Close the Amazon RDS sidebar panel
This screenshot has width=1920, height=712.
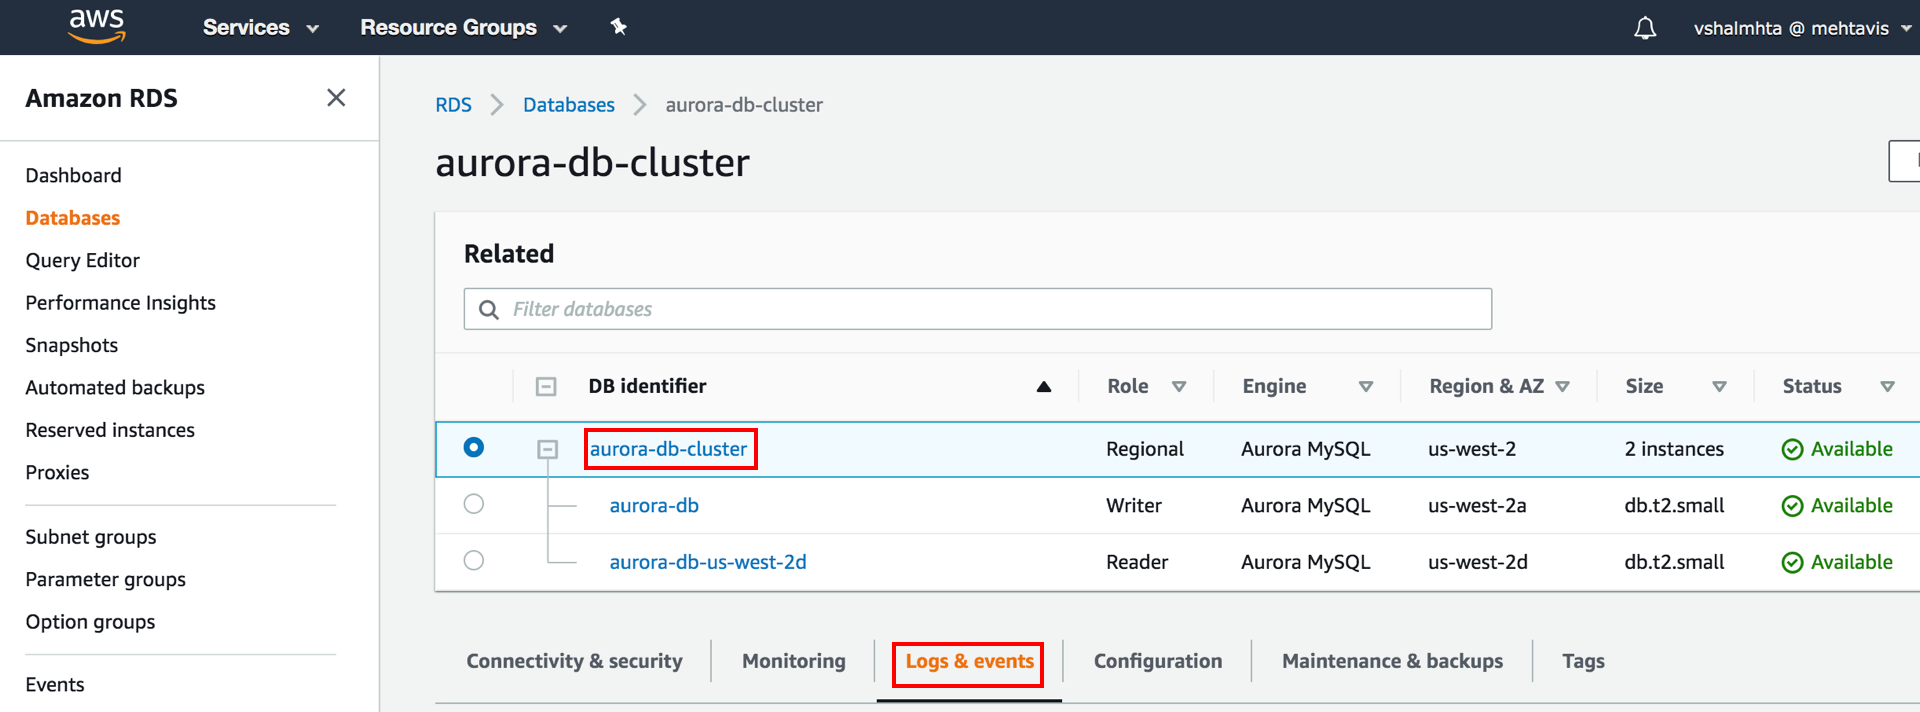tap(336, 97)
